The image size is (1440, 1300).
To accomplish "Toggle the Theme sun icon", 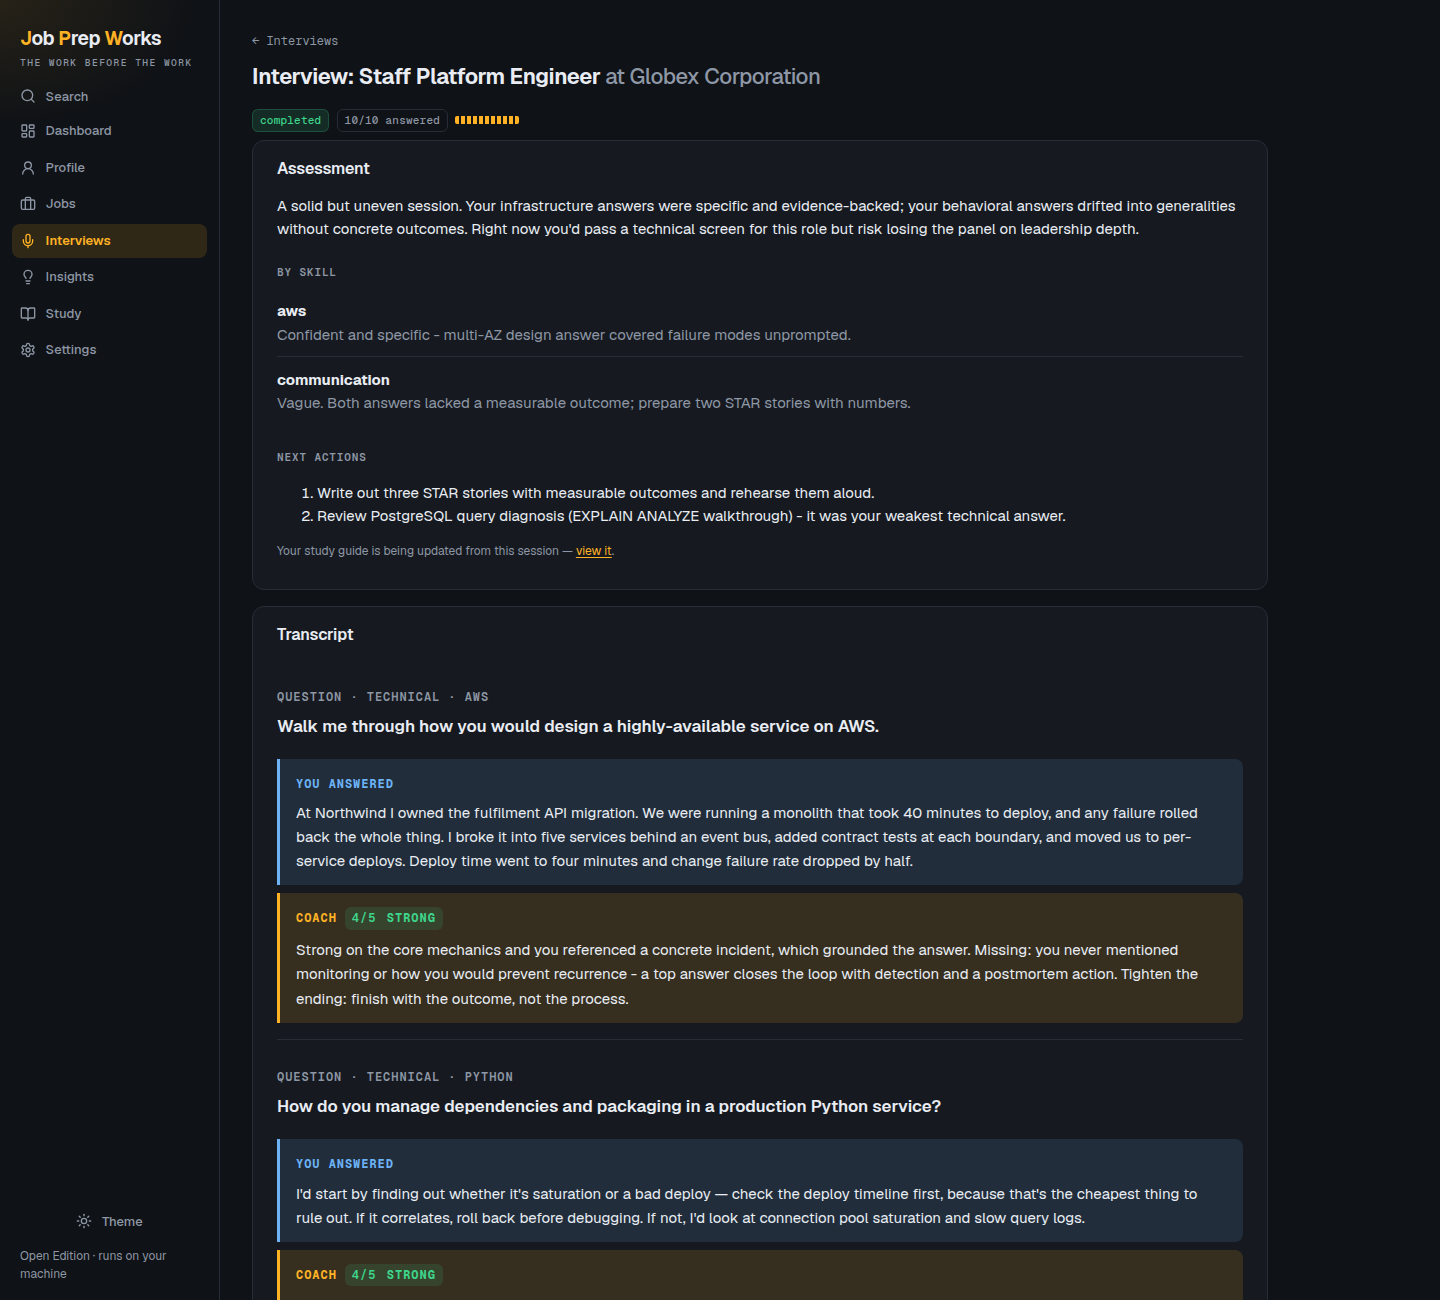I will point(84,1221).
